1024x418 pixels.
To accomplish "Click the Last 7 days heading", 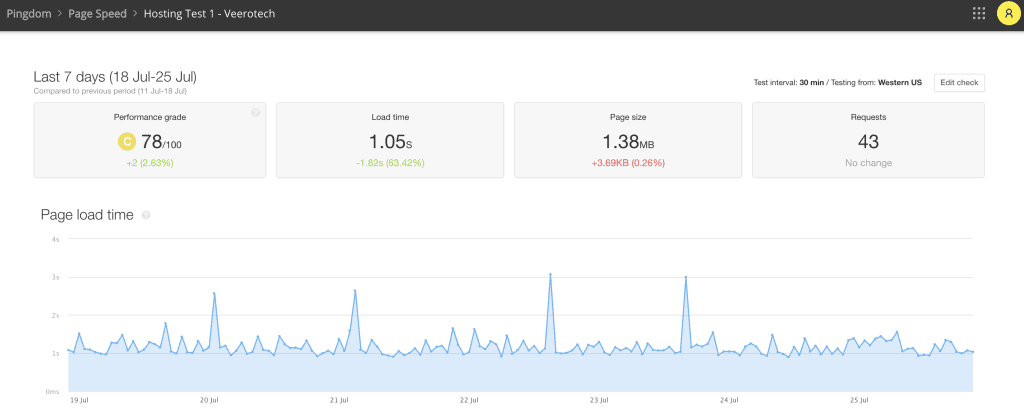I will pyautogui.click(x=115, y=76).
